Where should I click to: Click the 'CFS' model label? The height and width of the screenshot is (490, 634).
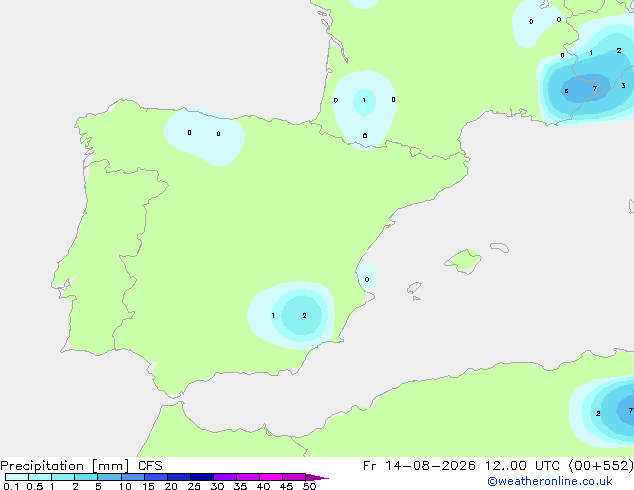coord(150,466)
